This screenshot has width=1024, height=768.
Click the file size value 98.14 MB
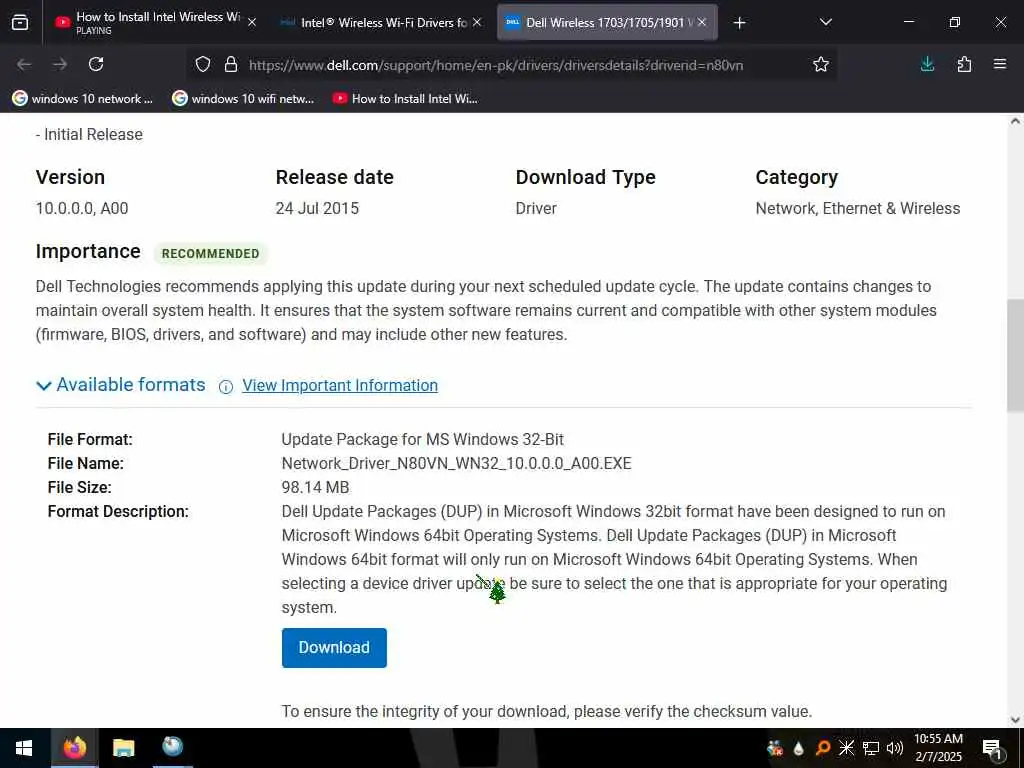click(x=315, y=487)
